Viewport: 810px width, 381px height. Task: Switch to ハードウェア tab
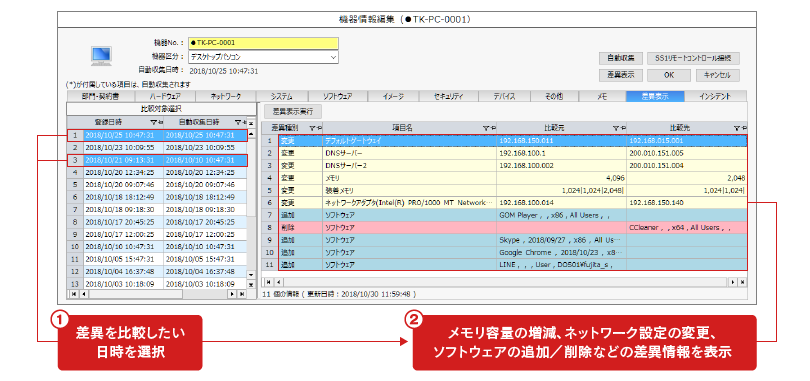point(165,97)
